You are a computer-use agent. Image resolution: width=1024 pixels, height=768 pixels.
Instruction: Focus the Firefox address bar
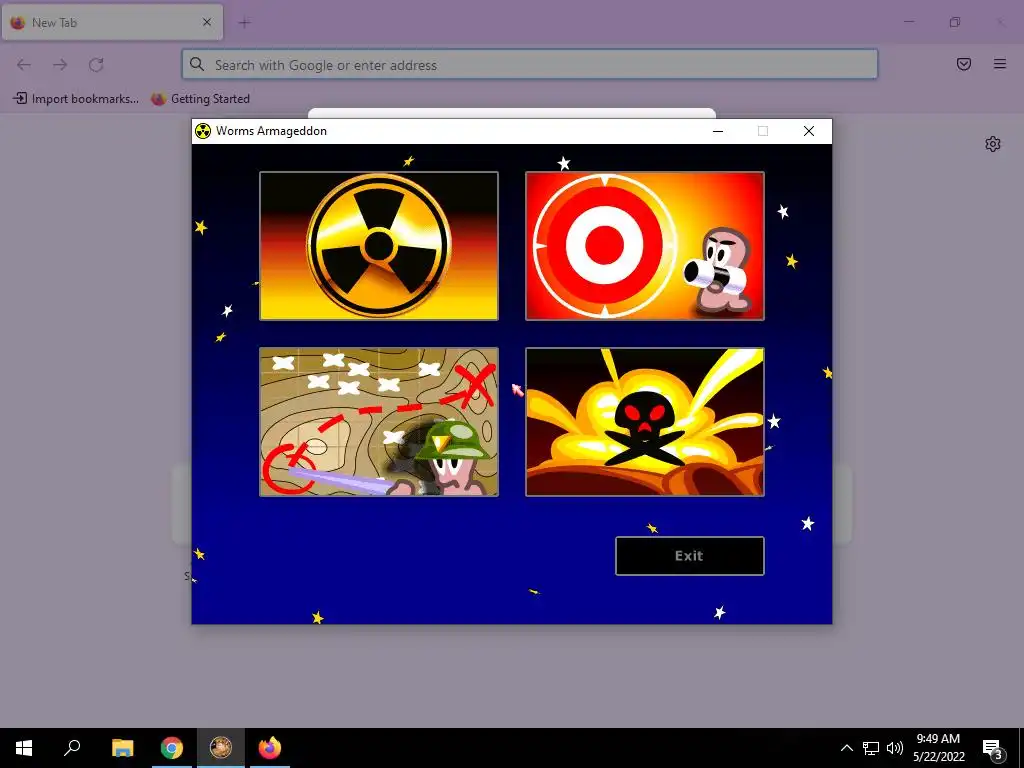(530, 65)
